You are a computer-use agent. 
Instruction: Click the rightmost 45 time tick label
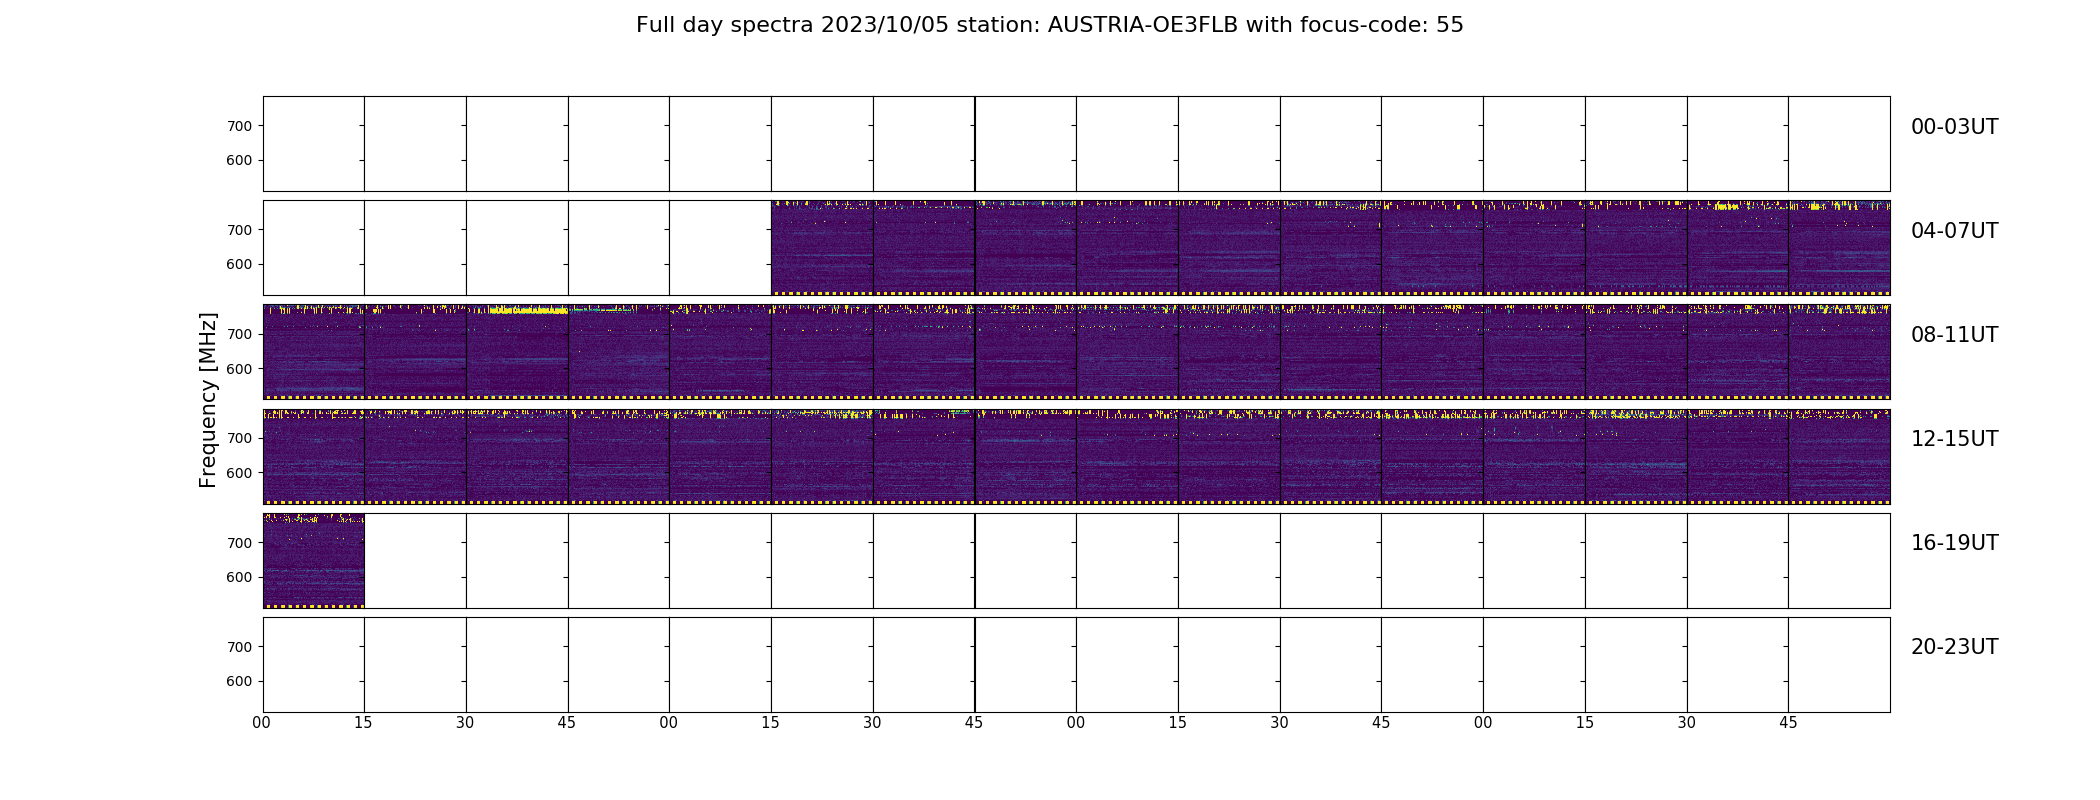[1788, 723]
